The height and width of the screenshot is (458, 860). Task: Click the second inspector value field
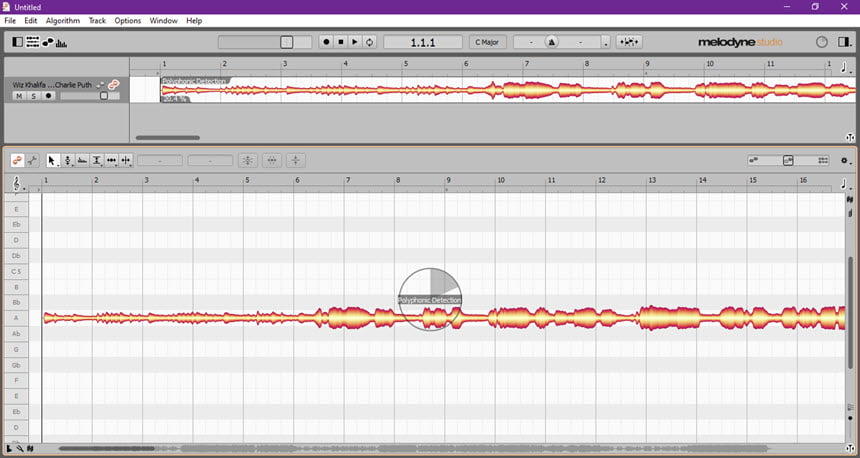click(210, 161)
